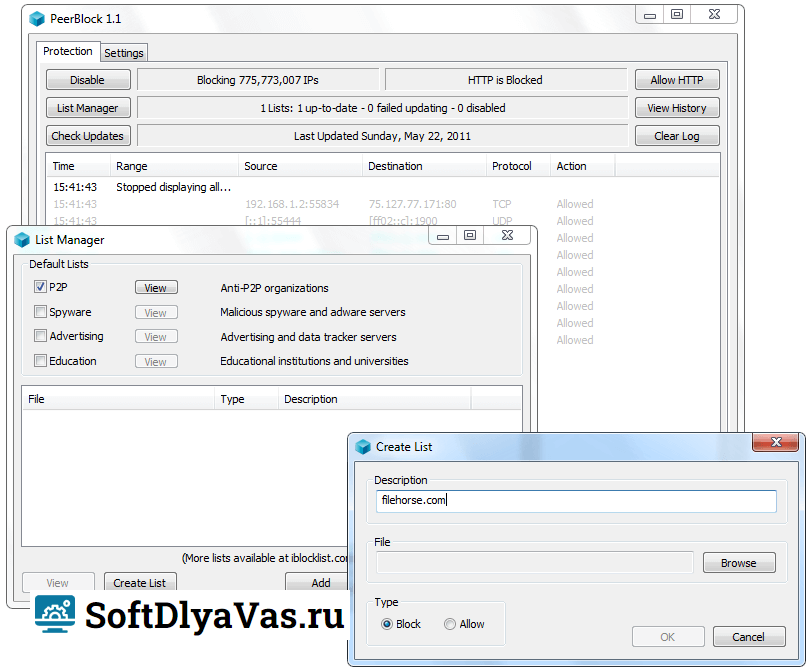Click the View button next to Education
809x670 pixels.
point(156,362)
